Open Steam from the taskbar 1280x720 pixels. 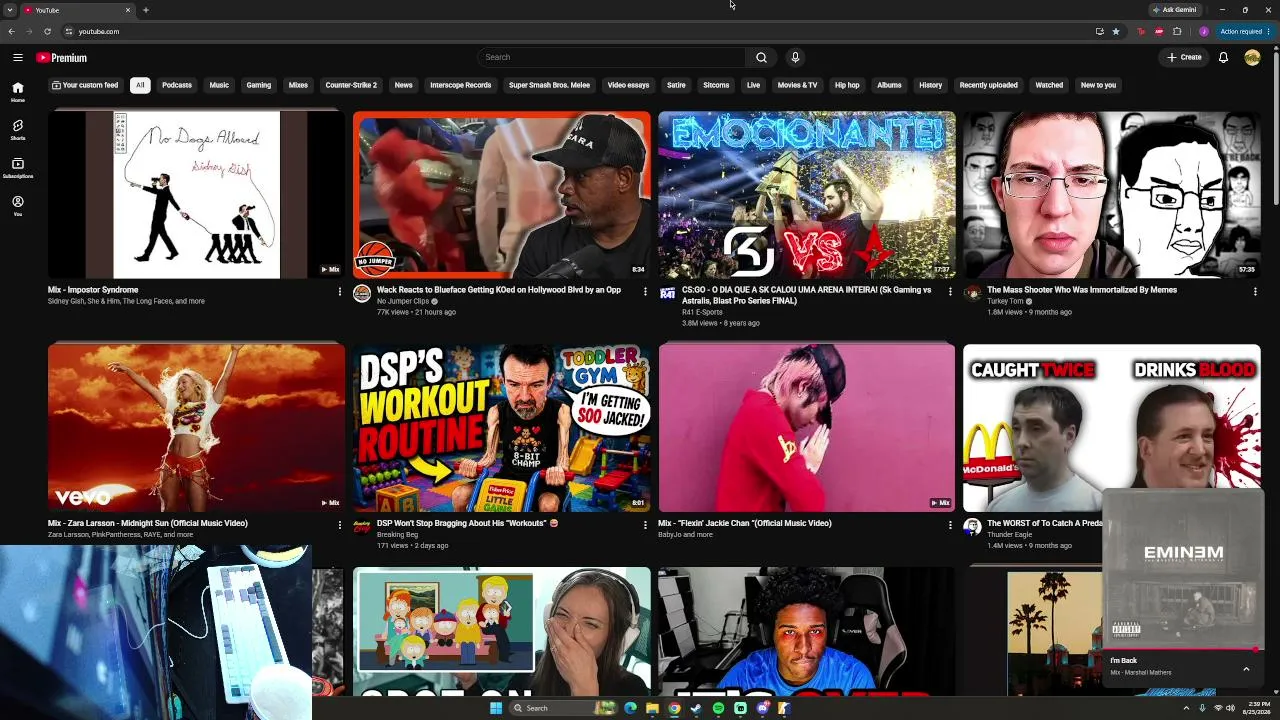[x=697, y=708]
